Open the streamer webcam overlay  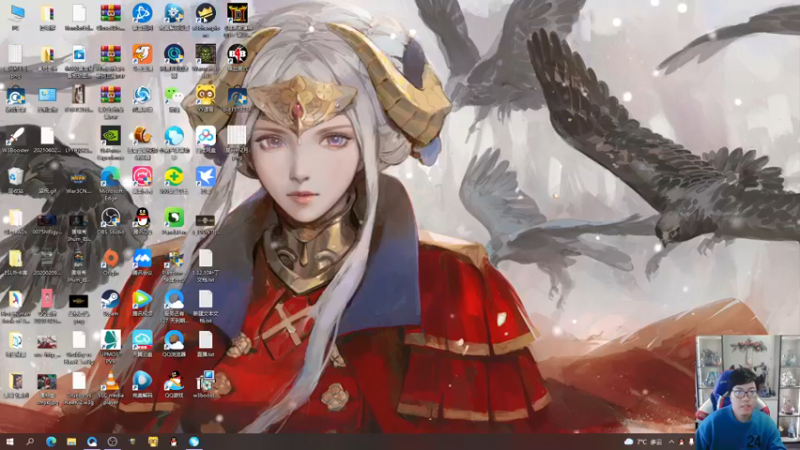pyautogui.click(x=747, y=392)
